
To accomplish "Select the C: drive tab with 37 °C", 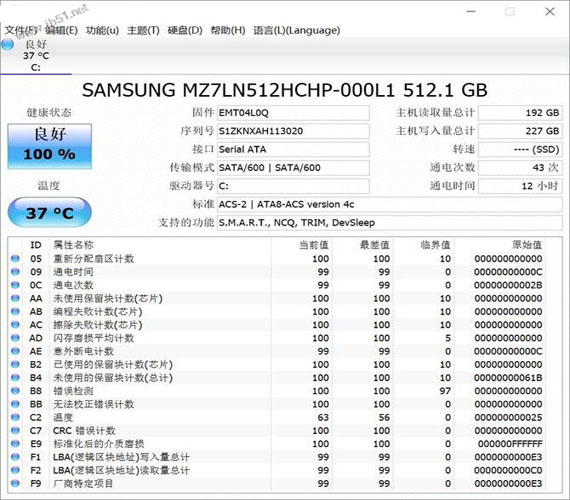I will pyautogui.click(x=36, y=56).
